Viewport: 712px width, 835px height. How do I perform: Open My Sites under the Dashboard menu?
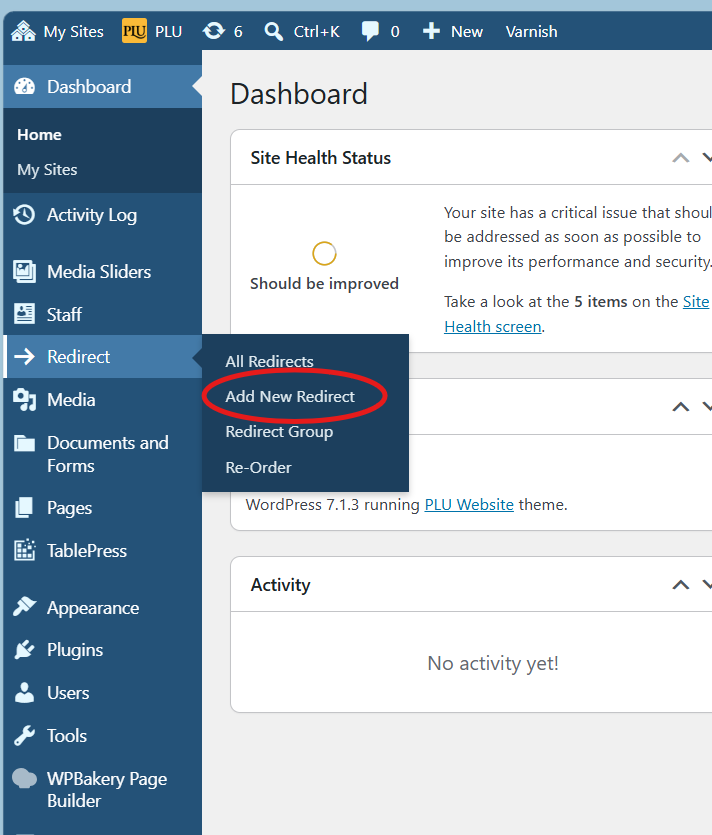pos(47,170)
